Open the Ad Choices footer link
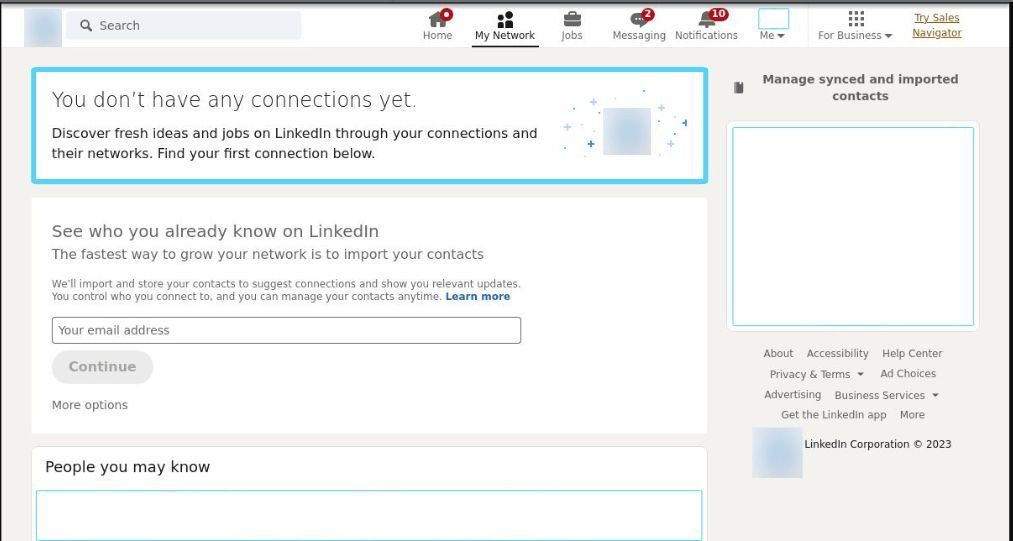Image resolution: width=1013 pixels, height=541 pixels. coord(908,374)
